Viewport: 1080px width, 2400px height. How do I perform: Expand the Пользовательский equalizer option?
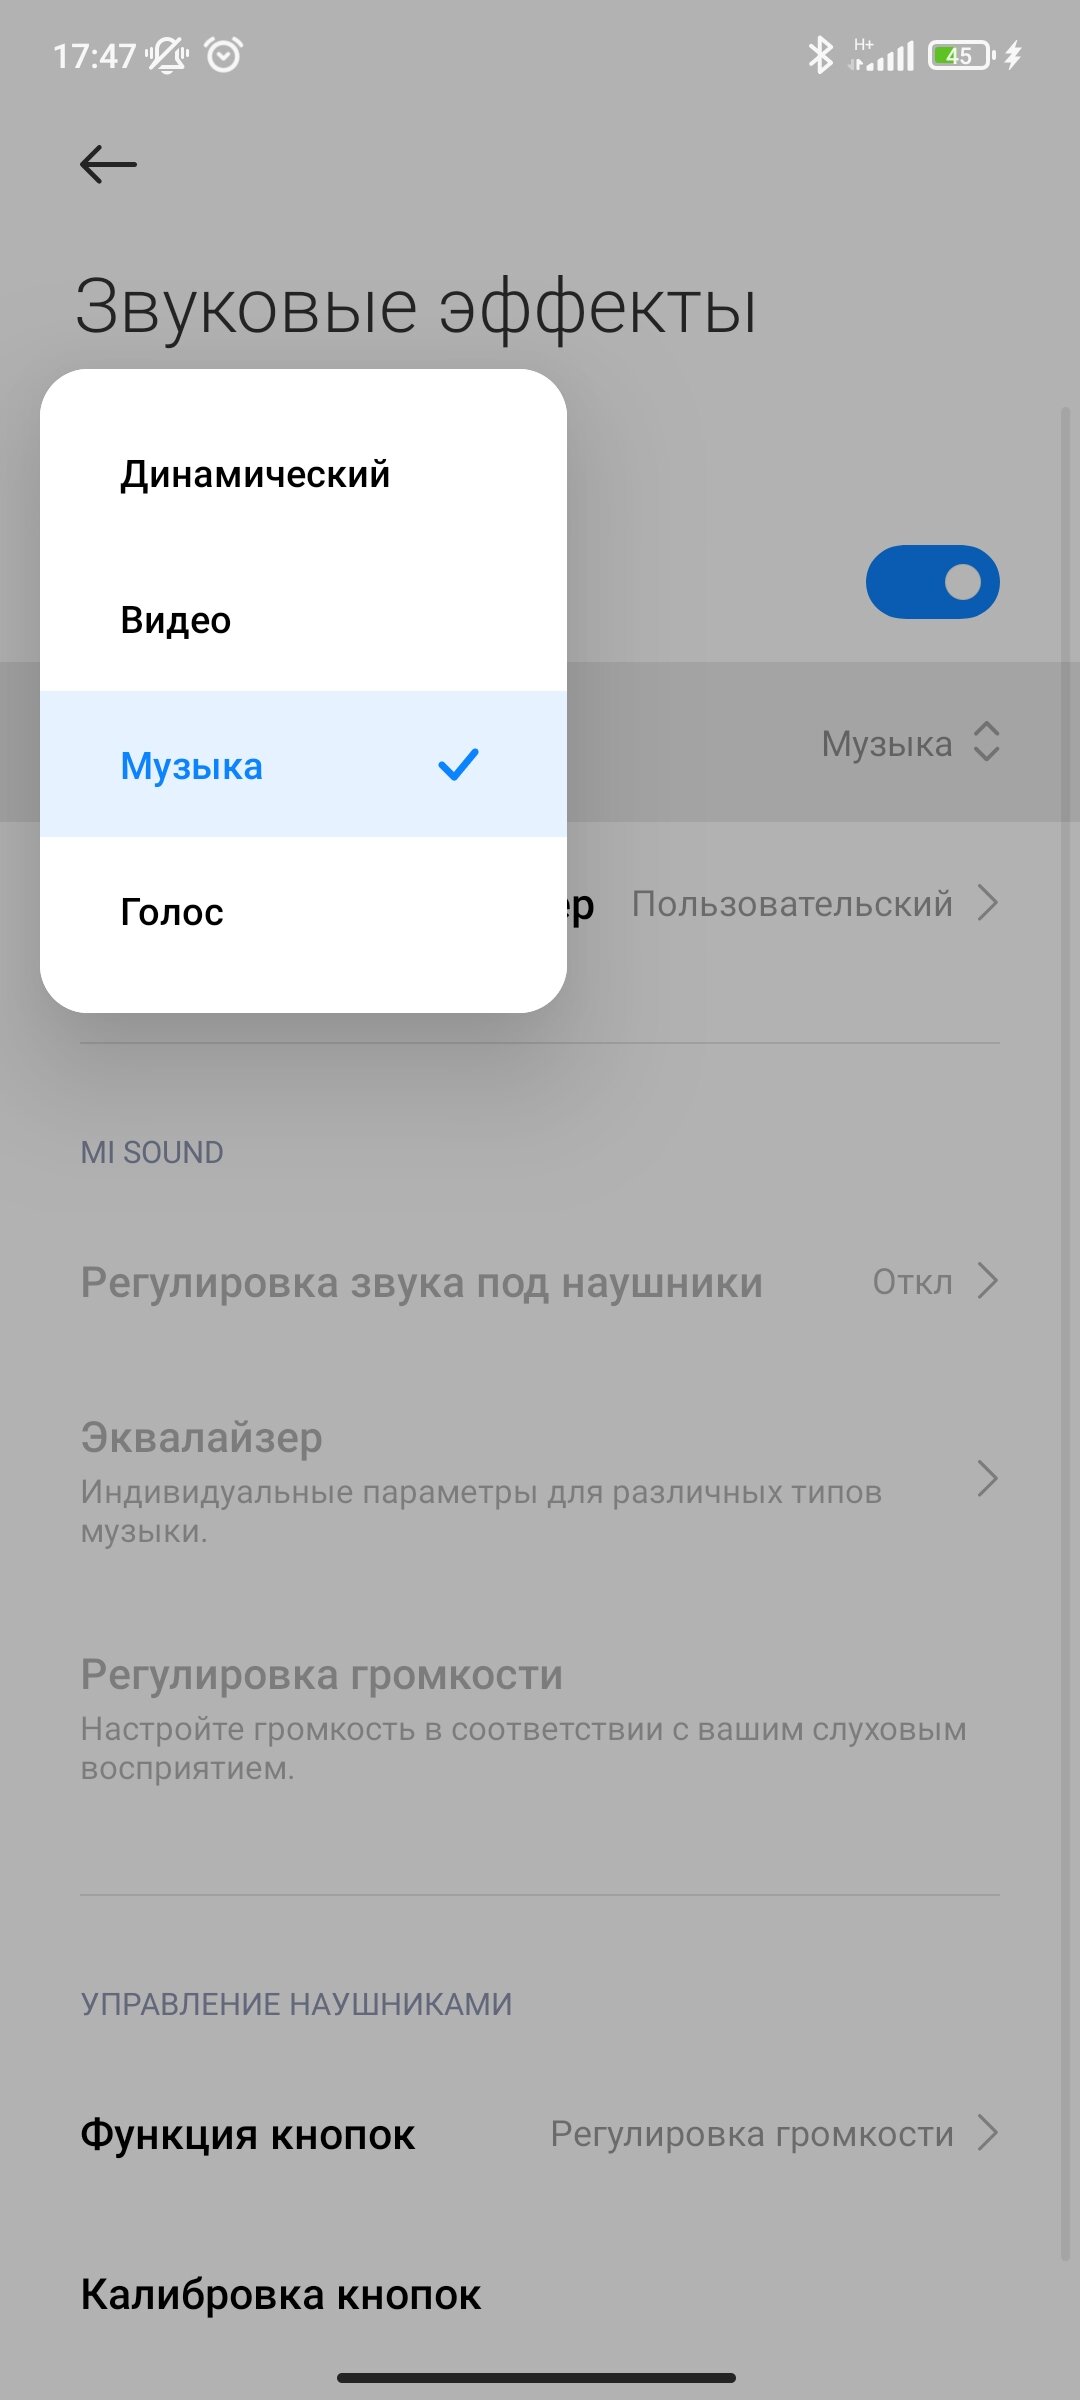(815, 903)
